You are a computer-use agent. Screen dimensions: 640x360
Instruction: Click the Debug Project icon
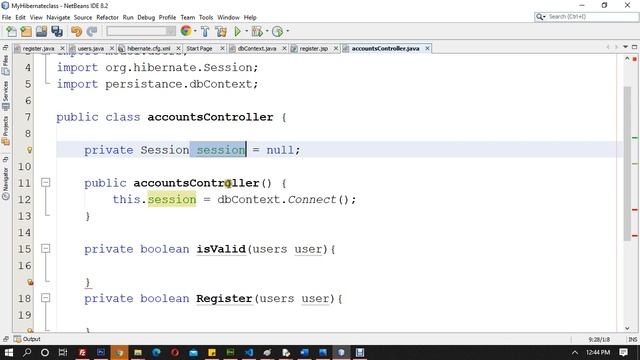(x=257, y=31)
